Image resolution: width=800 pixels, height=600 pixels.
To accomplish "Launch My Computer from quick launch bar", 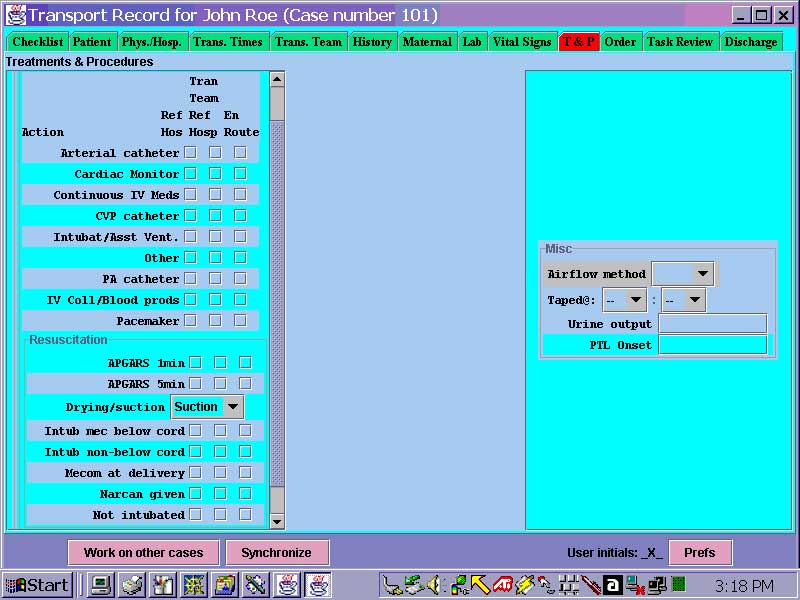I will tap(99, 585).
